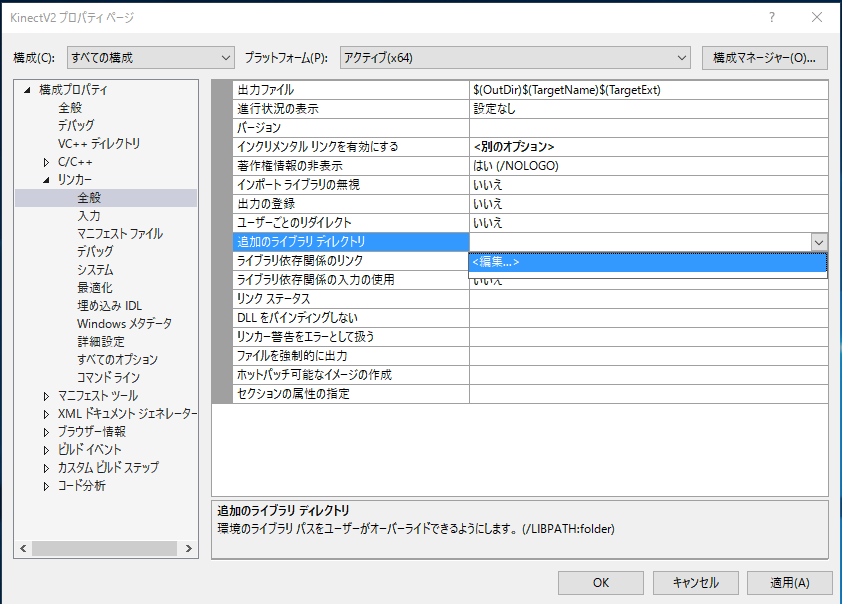Click the help question mark icon
Image resolution: width=842 pixels, height=604 pixels.
(x=771, y=18)
